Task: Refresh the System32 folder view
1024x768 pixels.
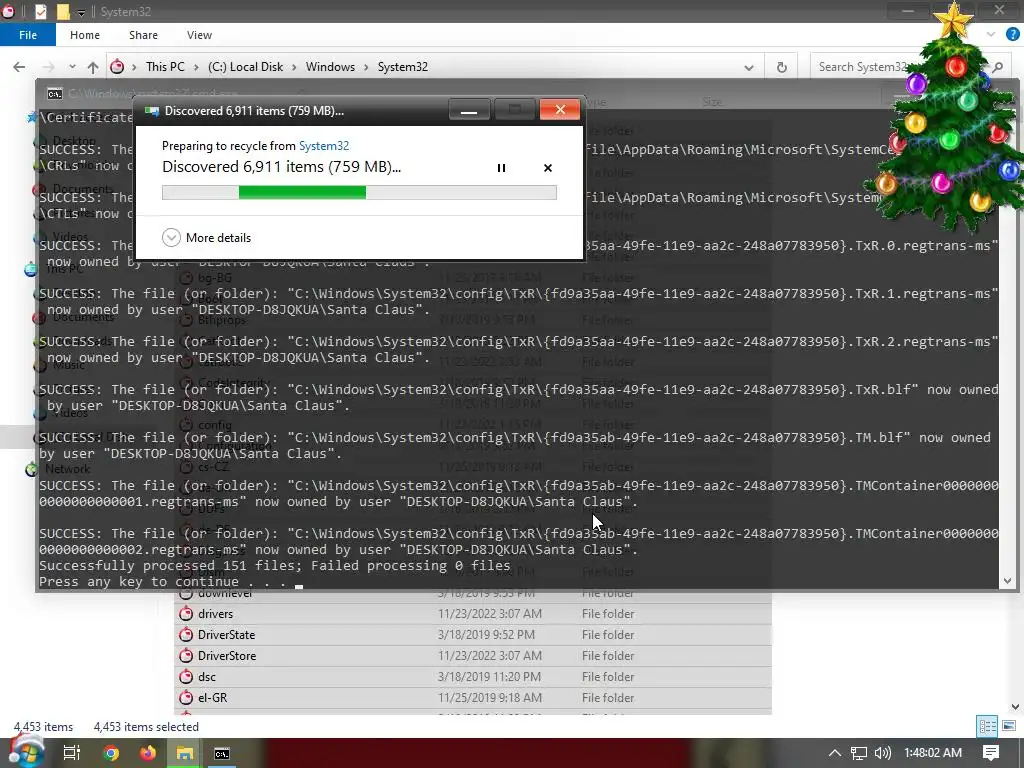Action: coord(781,67)
